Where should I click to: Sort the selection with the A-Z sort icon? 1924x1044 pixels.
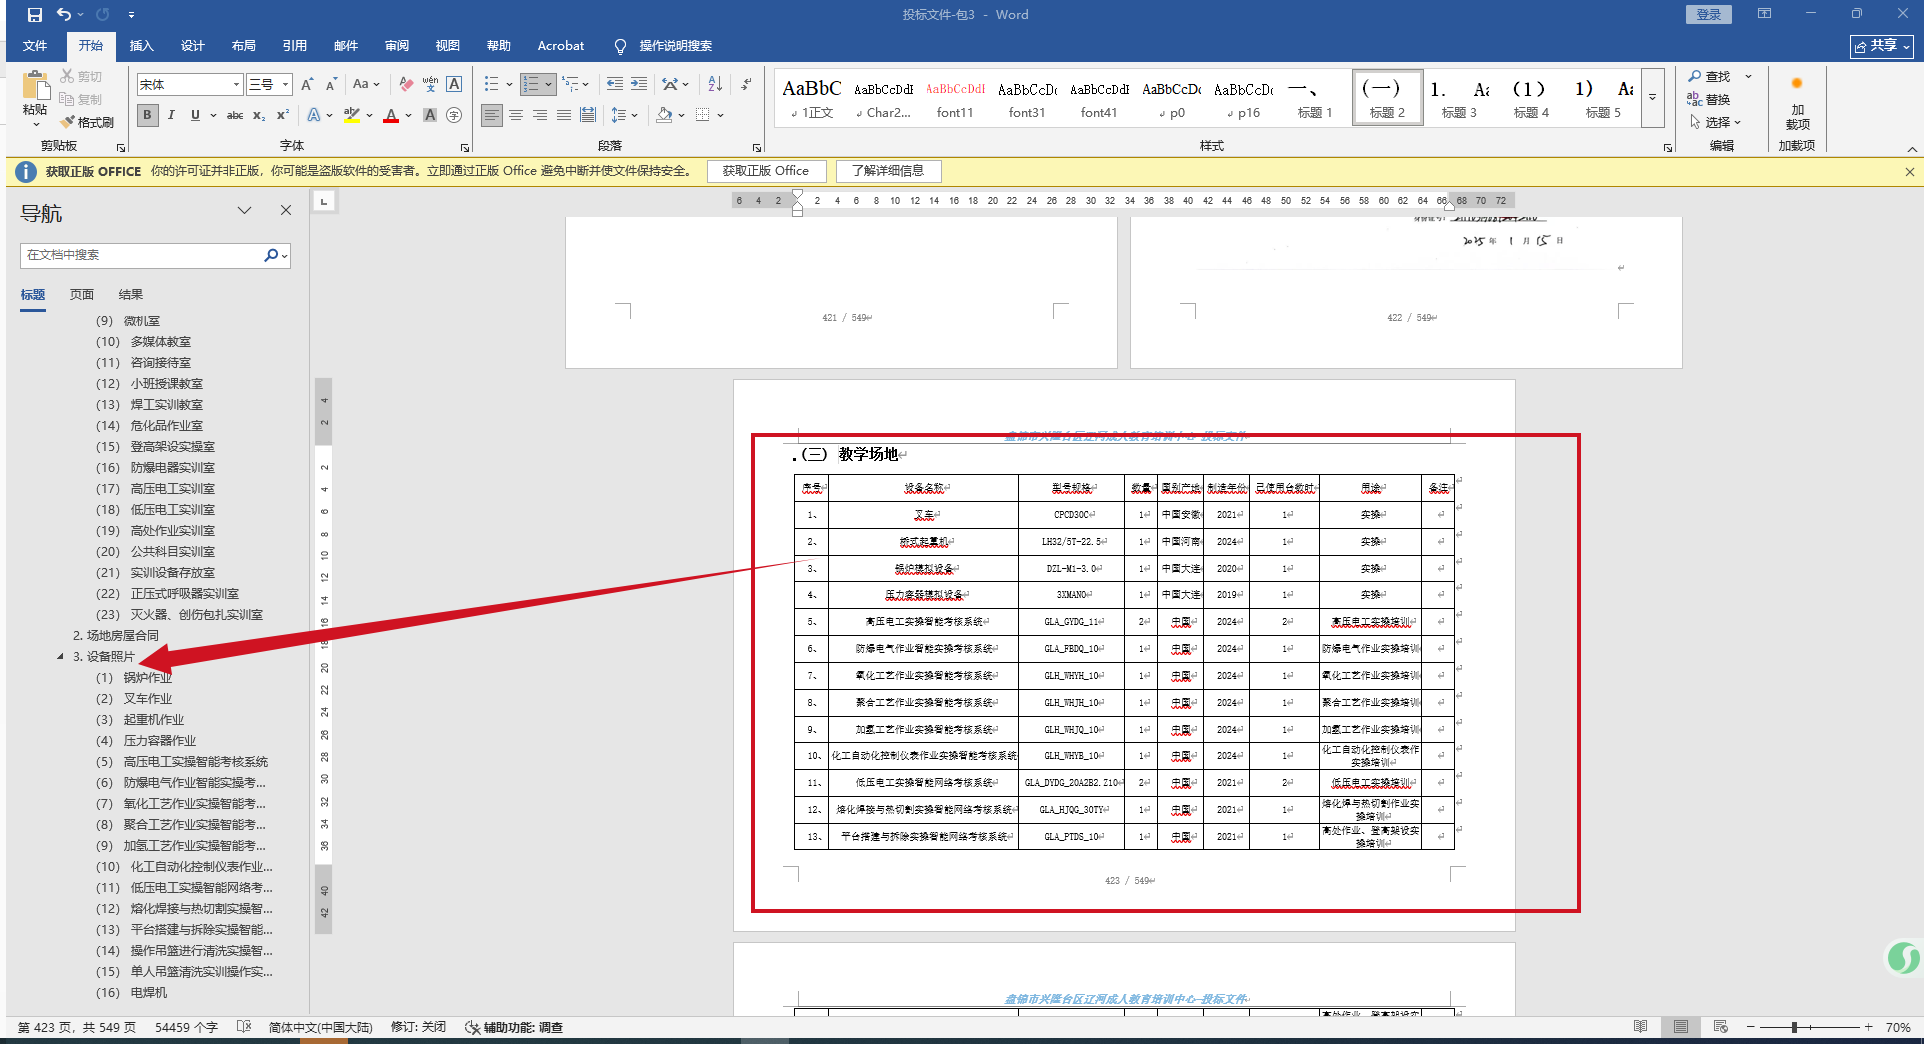[x=715, y=85]
